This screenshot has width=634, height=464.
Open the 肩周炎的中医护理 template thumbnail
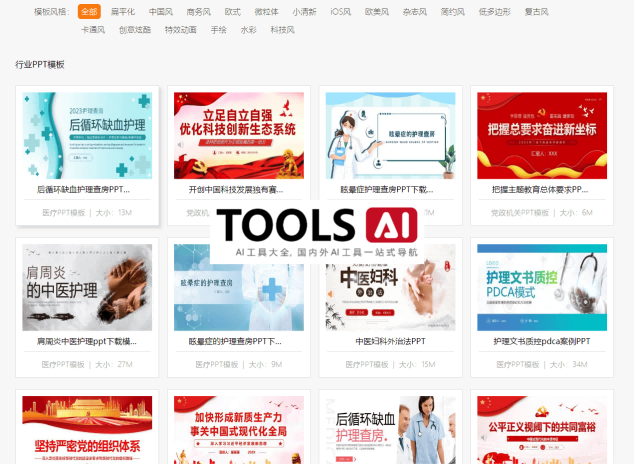86,288
